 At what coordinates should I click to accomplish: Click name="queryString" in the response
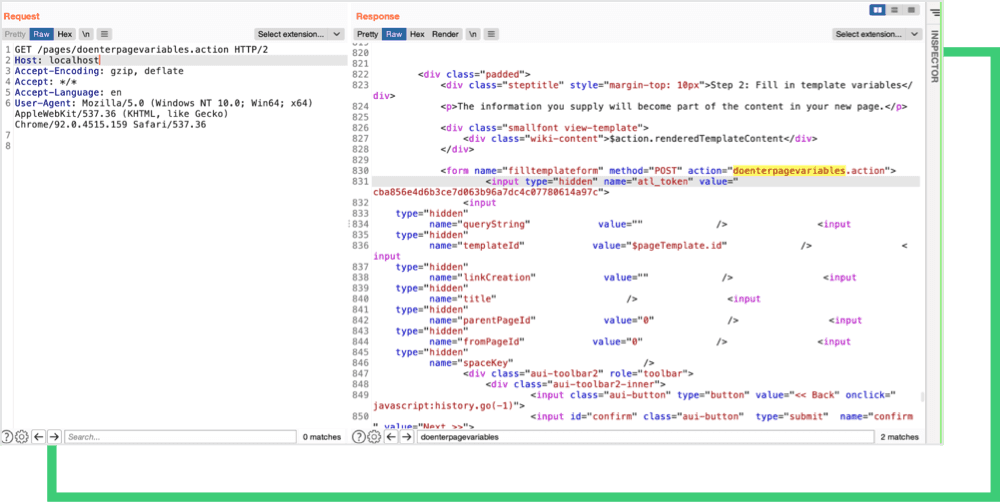480,224
